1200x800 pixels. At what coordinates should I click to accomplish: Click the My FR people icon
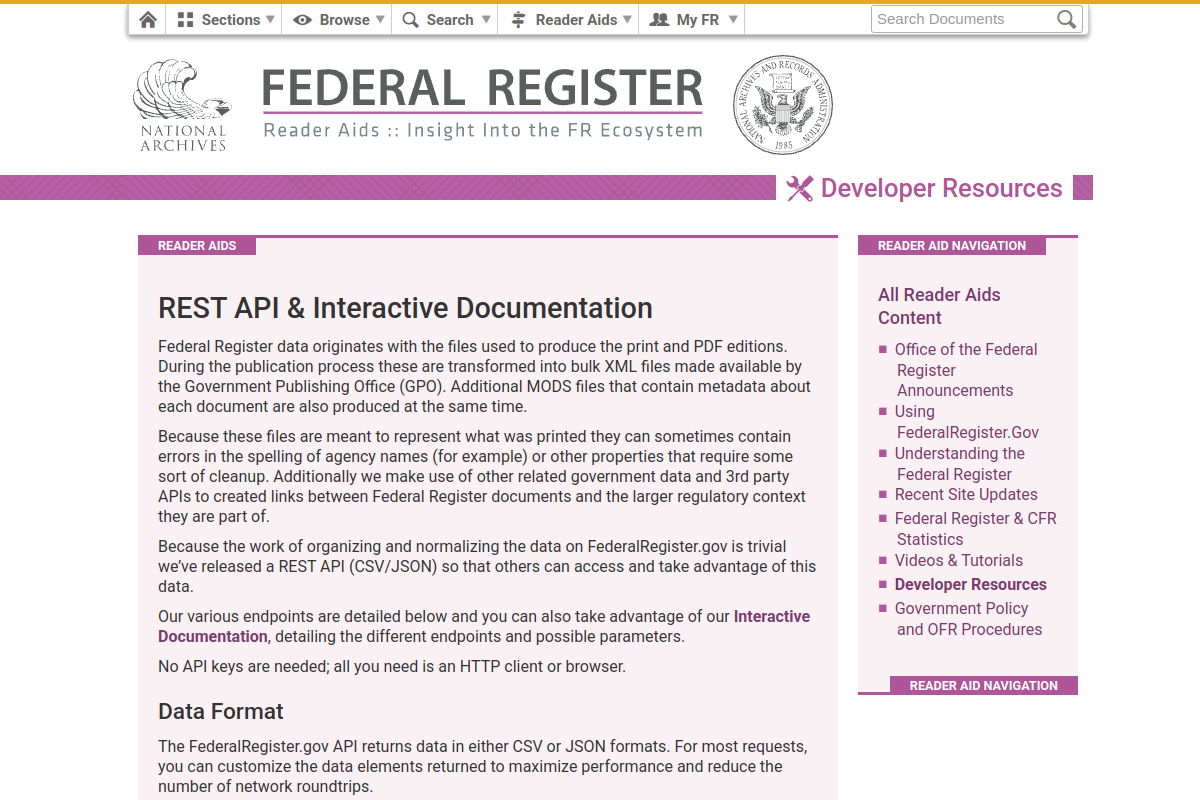click(659, 19)
